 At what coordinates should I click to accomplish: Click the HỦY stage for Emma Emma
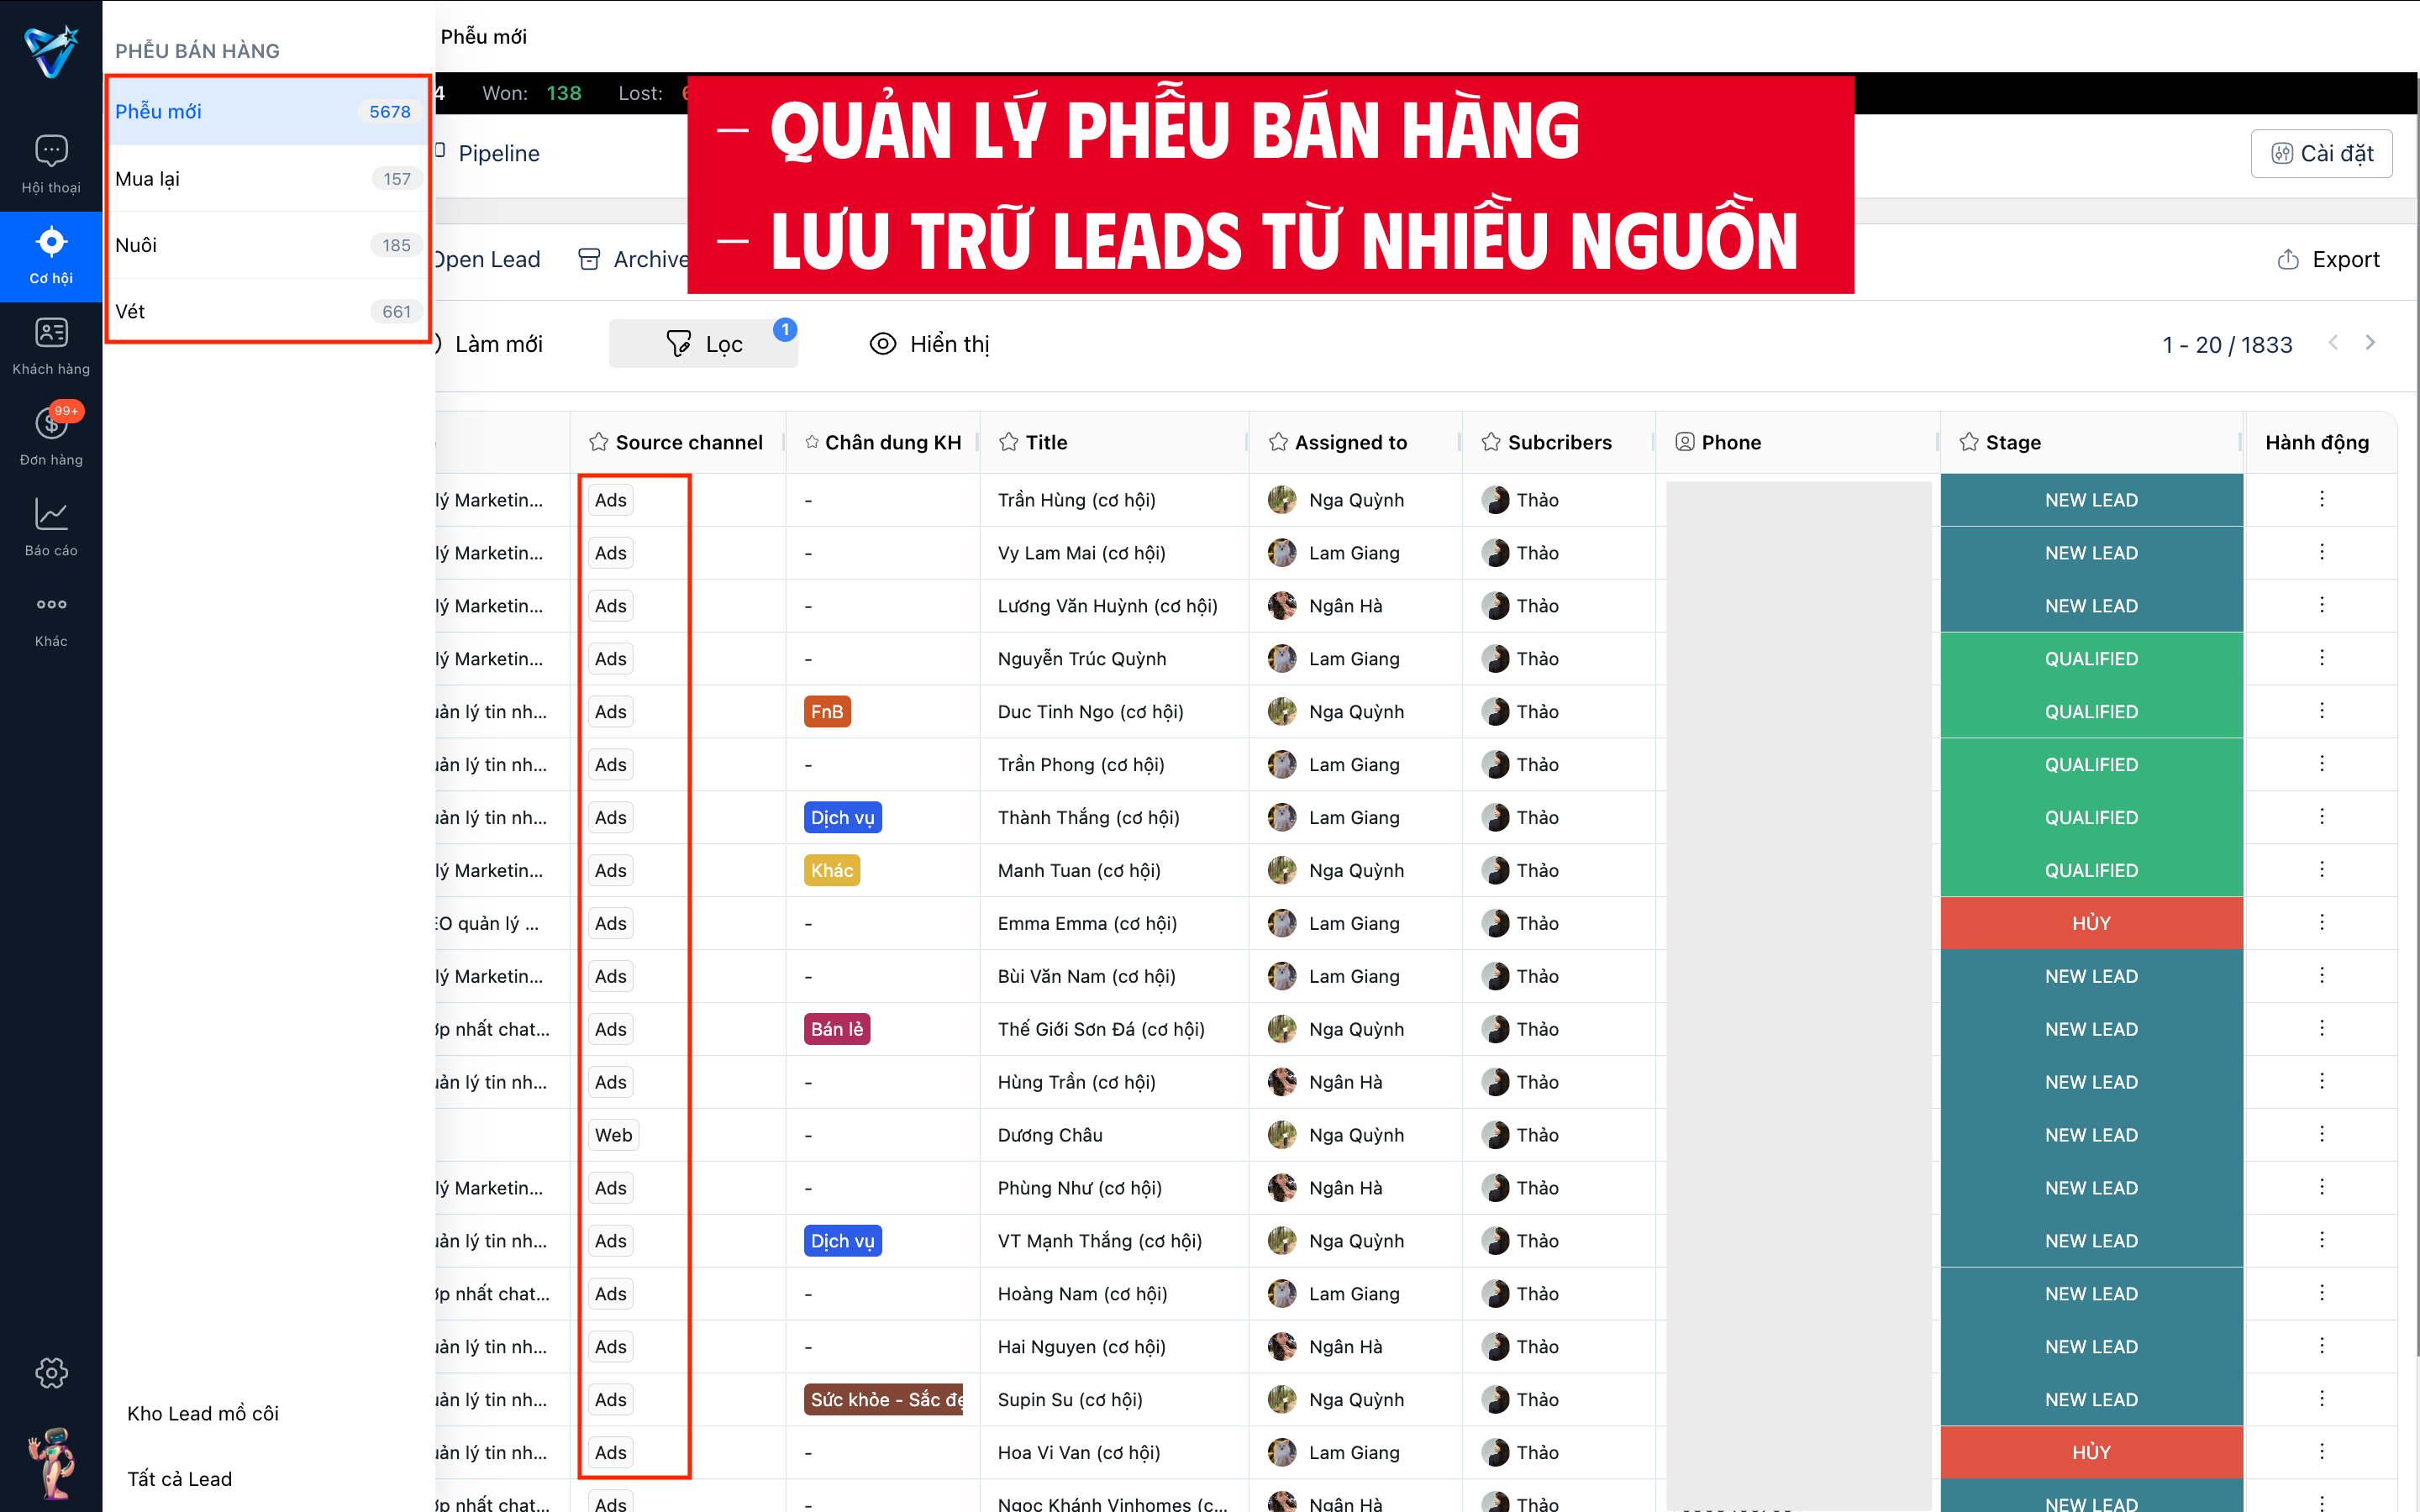point(2091,923)
